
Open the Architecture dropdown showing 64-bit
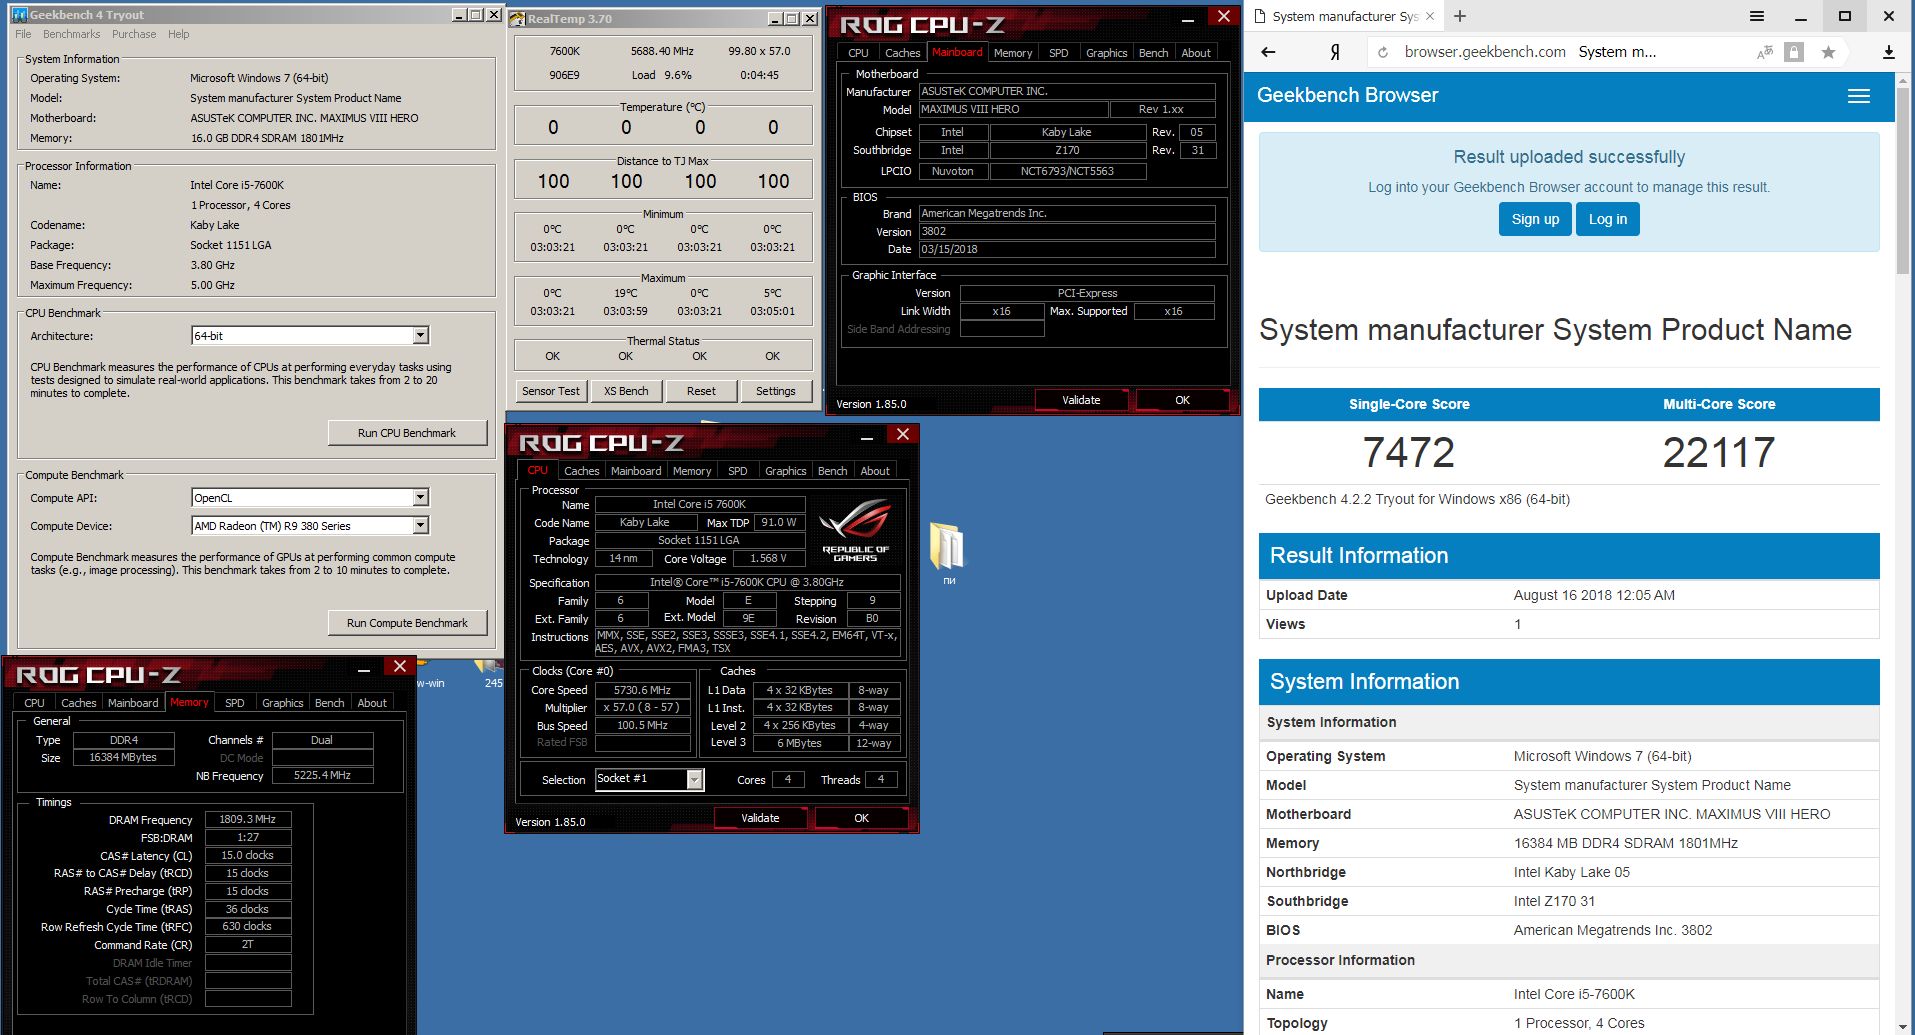pos(420,336)
